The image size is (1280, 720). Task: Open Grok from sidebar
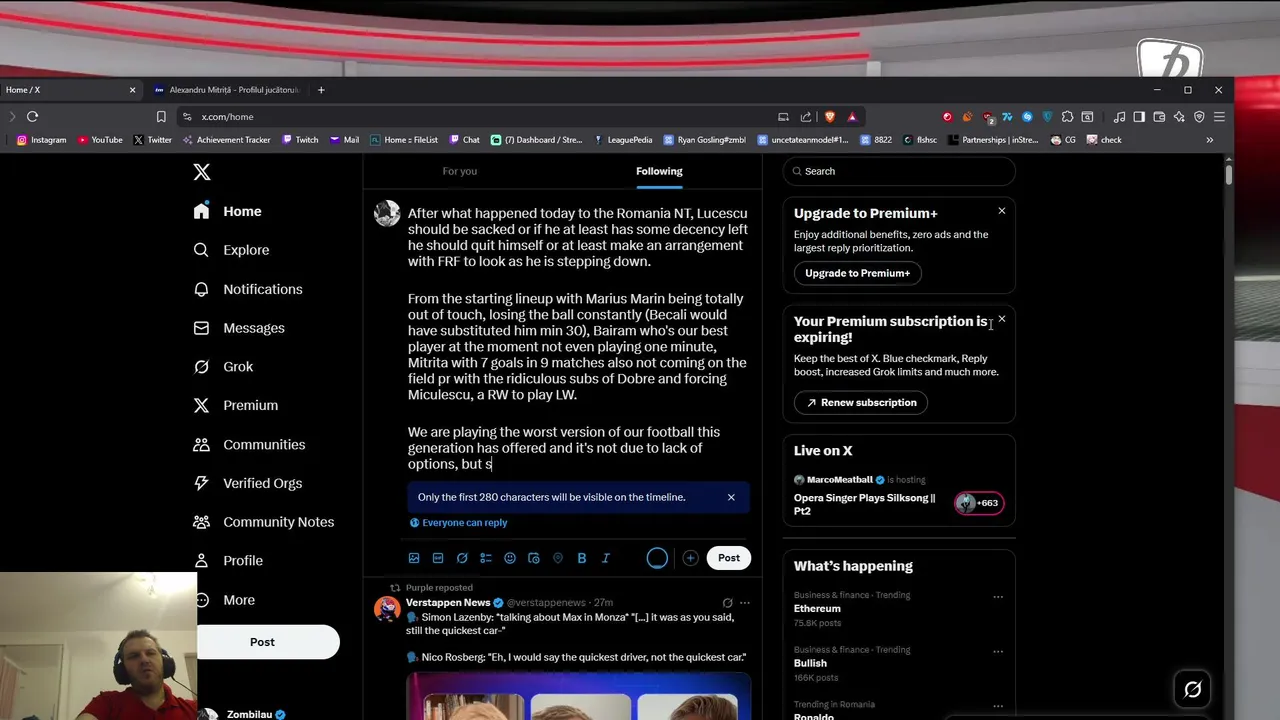click(x=224, y=367)
